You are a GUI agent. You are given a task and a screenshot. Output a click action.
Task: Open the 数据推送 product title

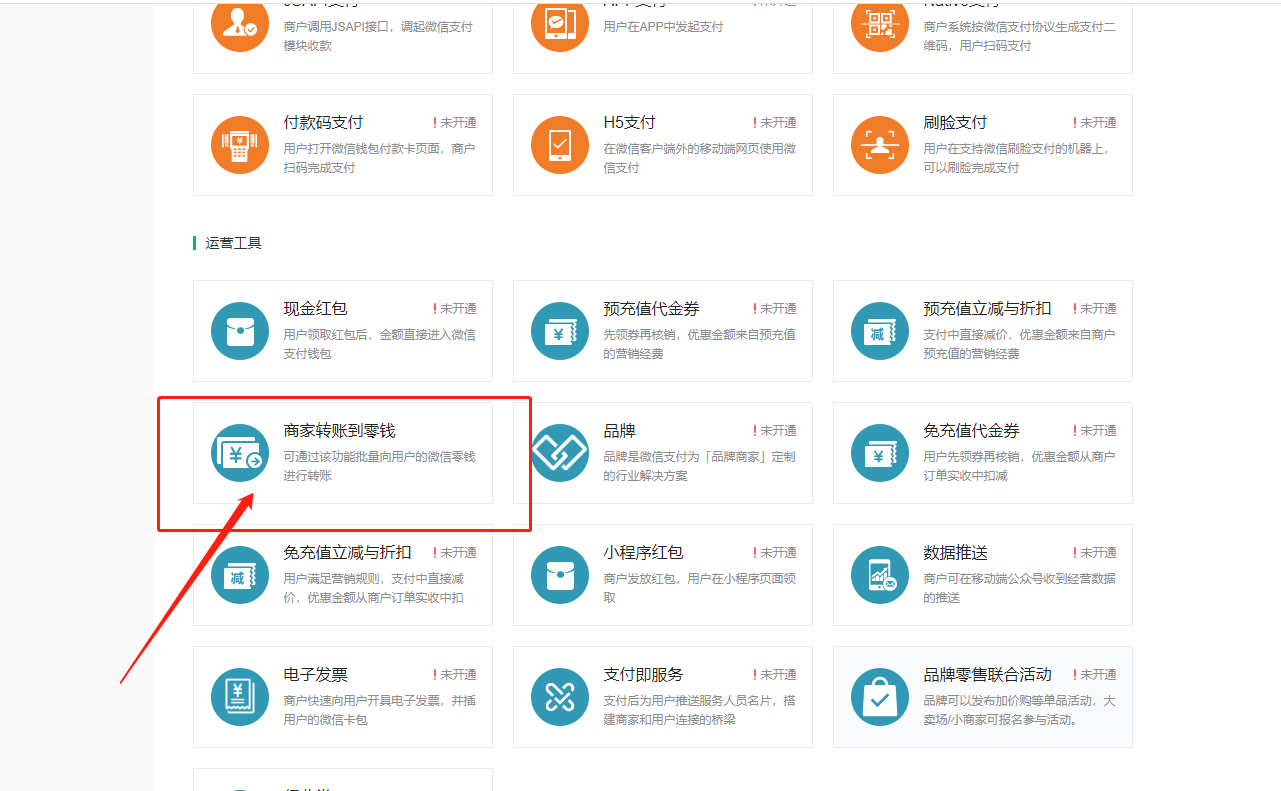click(955, 553)
